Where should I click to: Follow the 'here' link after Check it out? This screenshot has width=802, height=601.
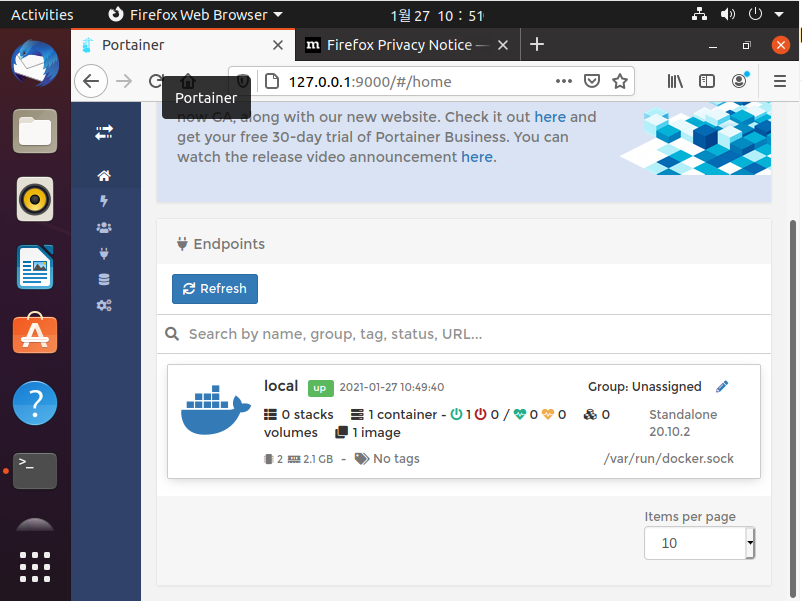click(550, 117)
